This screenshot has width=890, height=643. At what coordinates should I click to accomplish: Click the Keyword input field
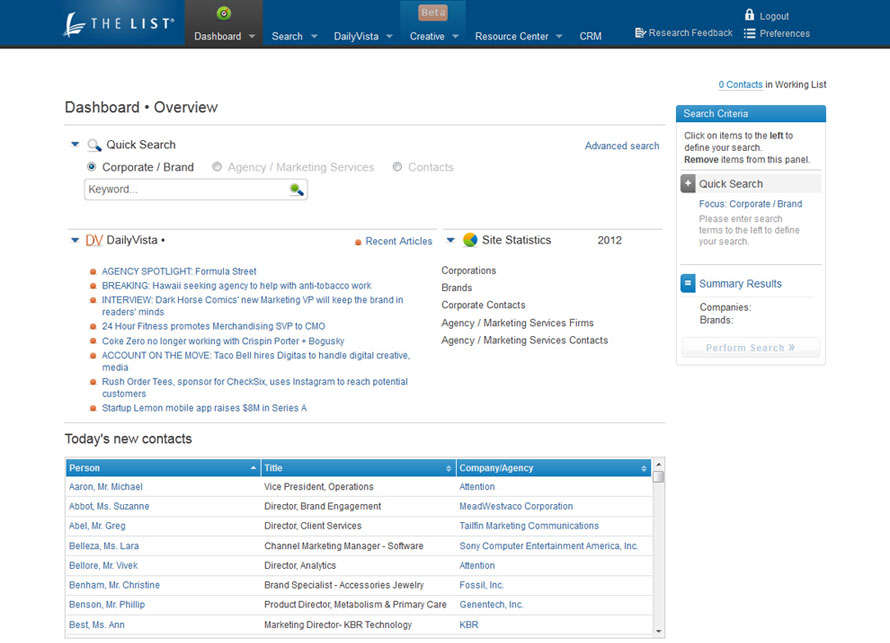pos(196,189)
